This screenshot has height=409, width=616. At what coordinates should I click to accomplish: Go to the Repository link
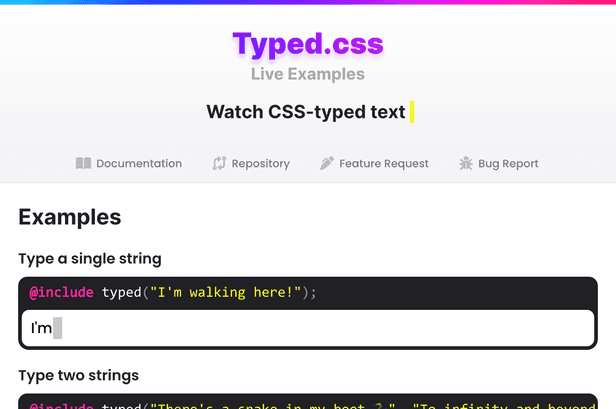tap(260, 163)
